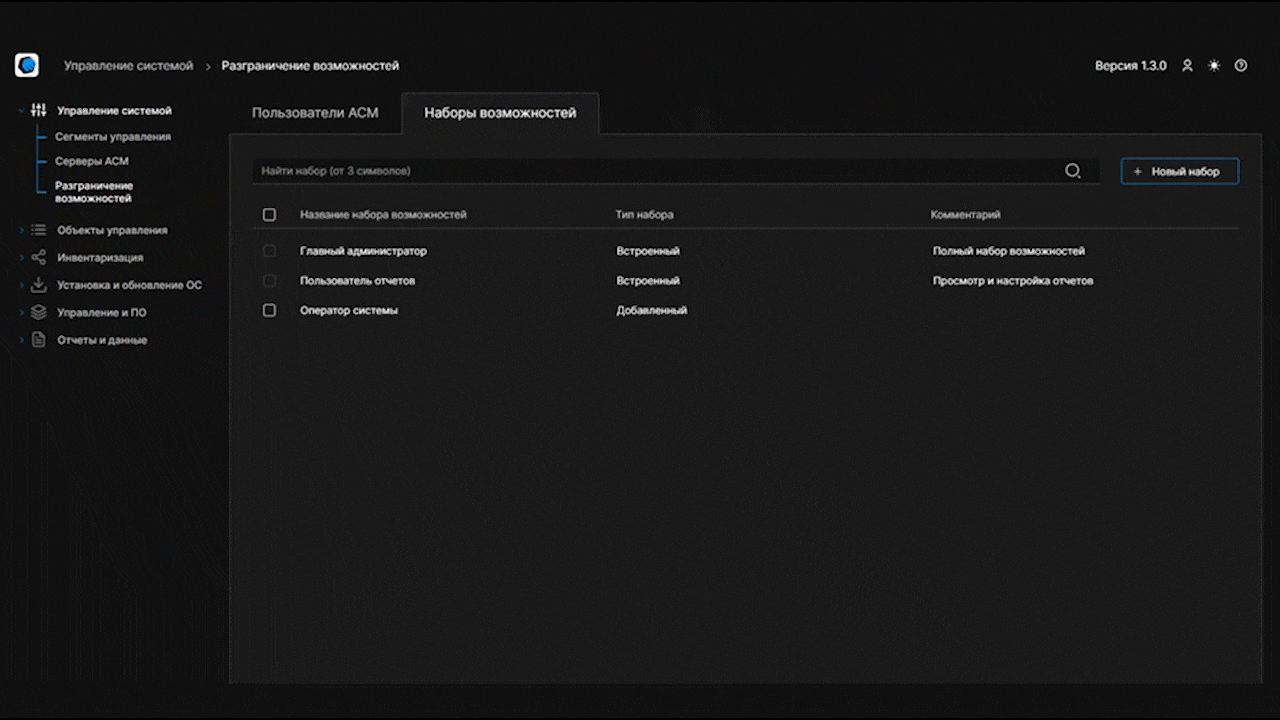Open the Отчеты и данные document icon
Viewport: 1280px width, 720px height.
pos(38,340)
